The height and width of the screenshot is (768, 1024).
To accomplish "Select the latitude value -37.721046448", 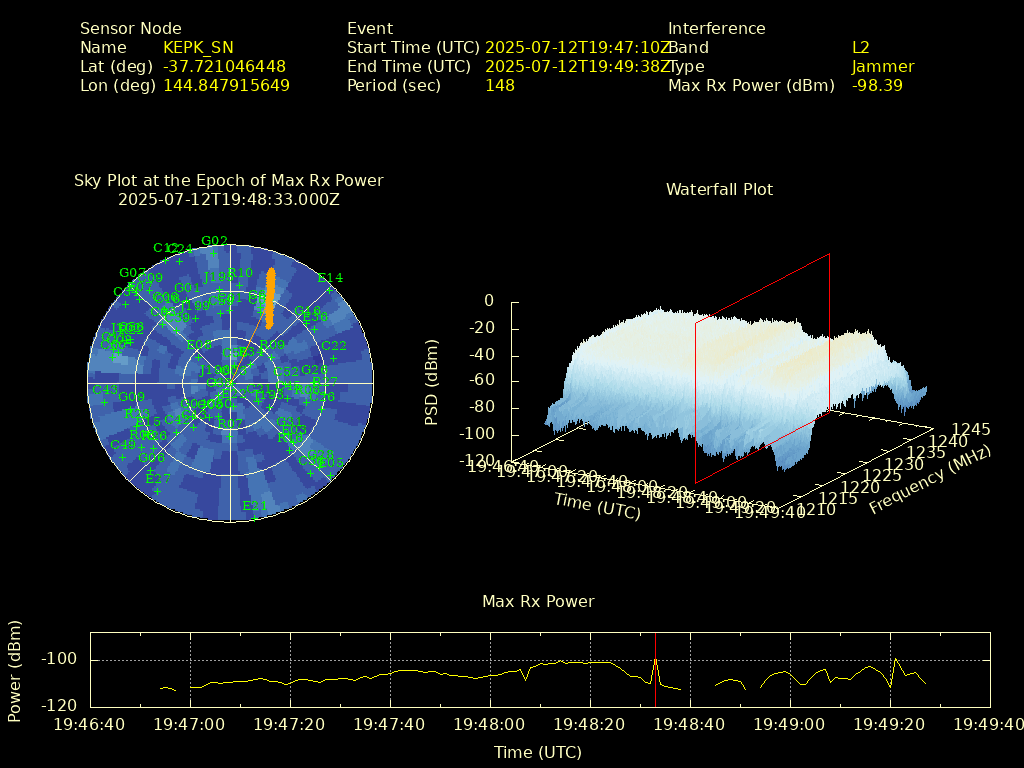I will point(224,67).
